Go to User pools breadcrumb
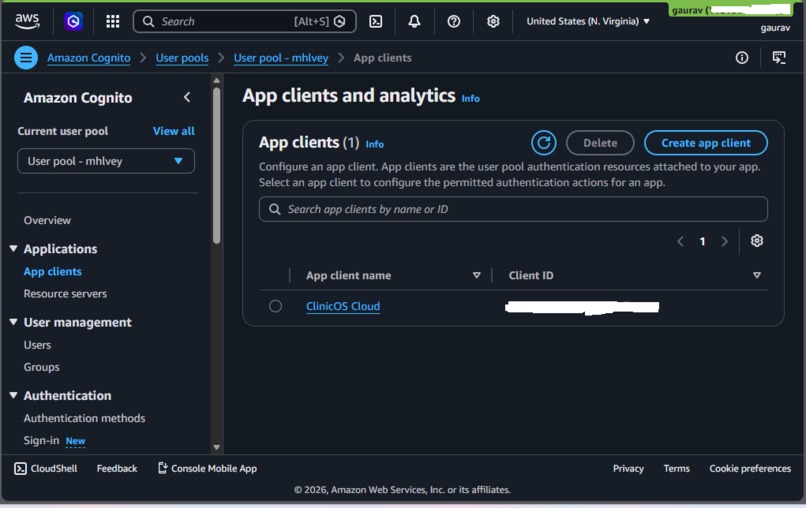Image resolution: width=806 pixels, height=508 pixels. [182, 58]
